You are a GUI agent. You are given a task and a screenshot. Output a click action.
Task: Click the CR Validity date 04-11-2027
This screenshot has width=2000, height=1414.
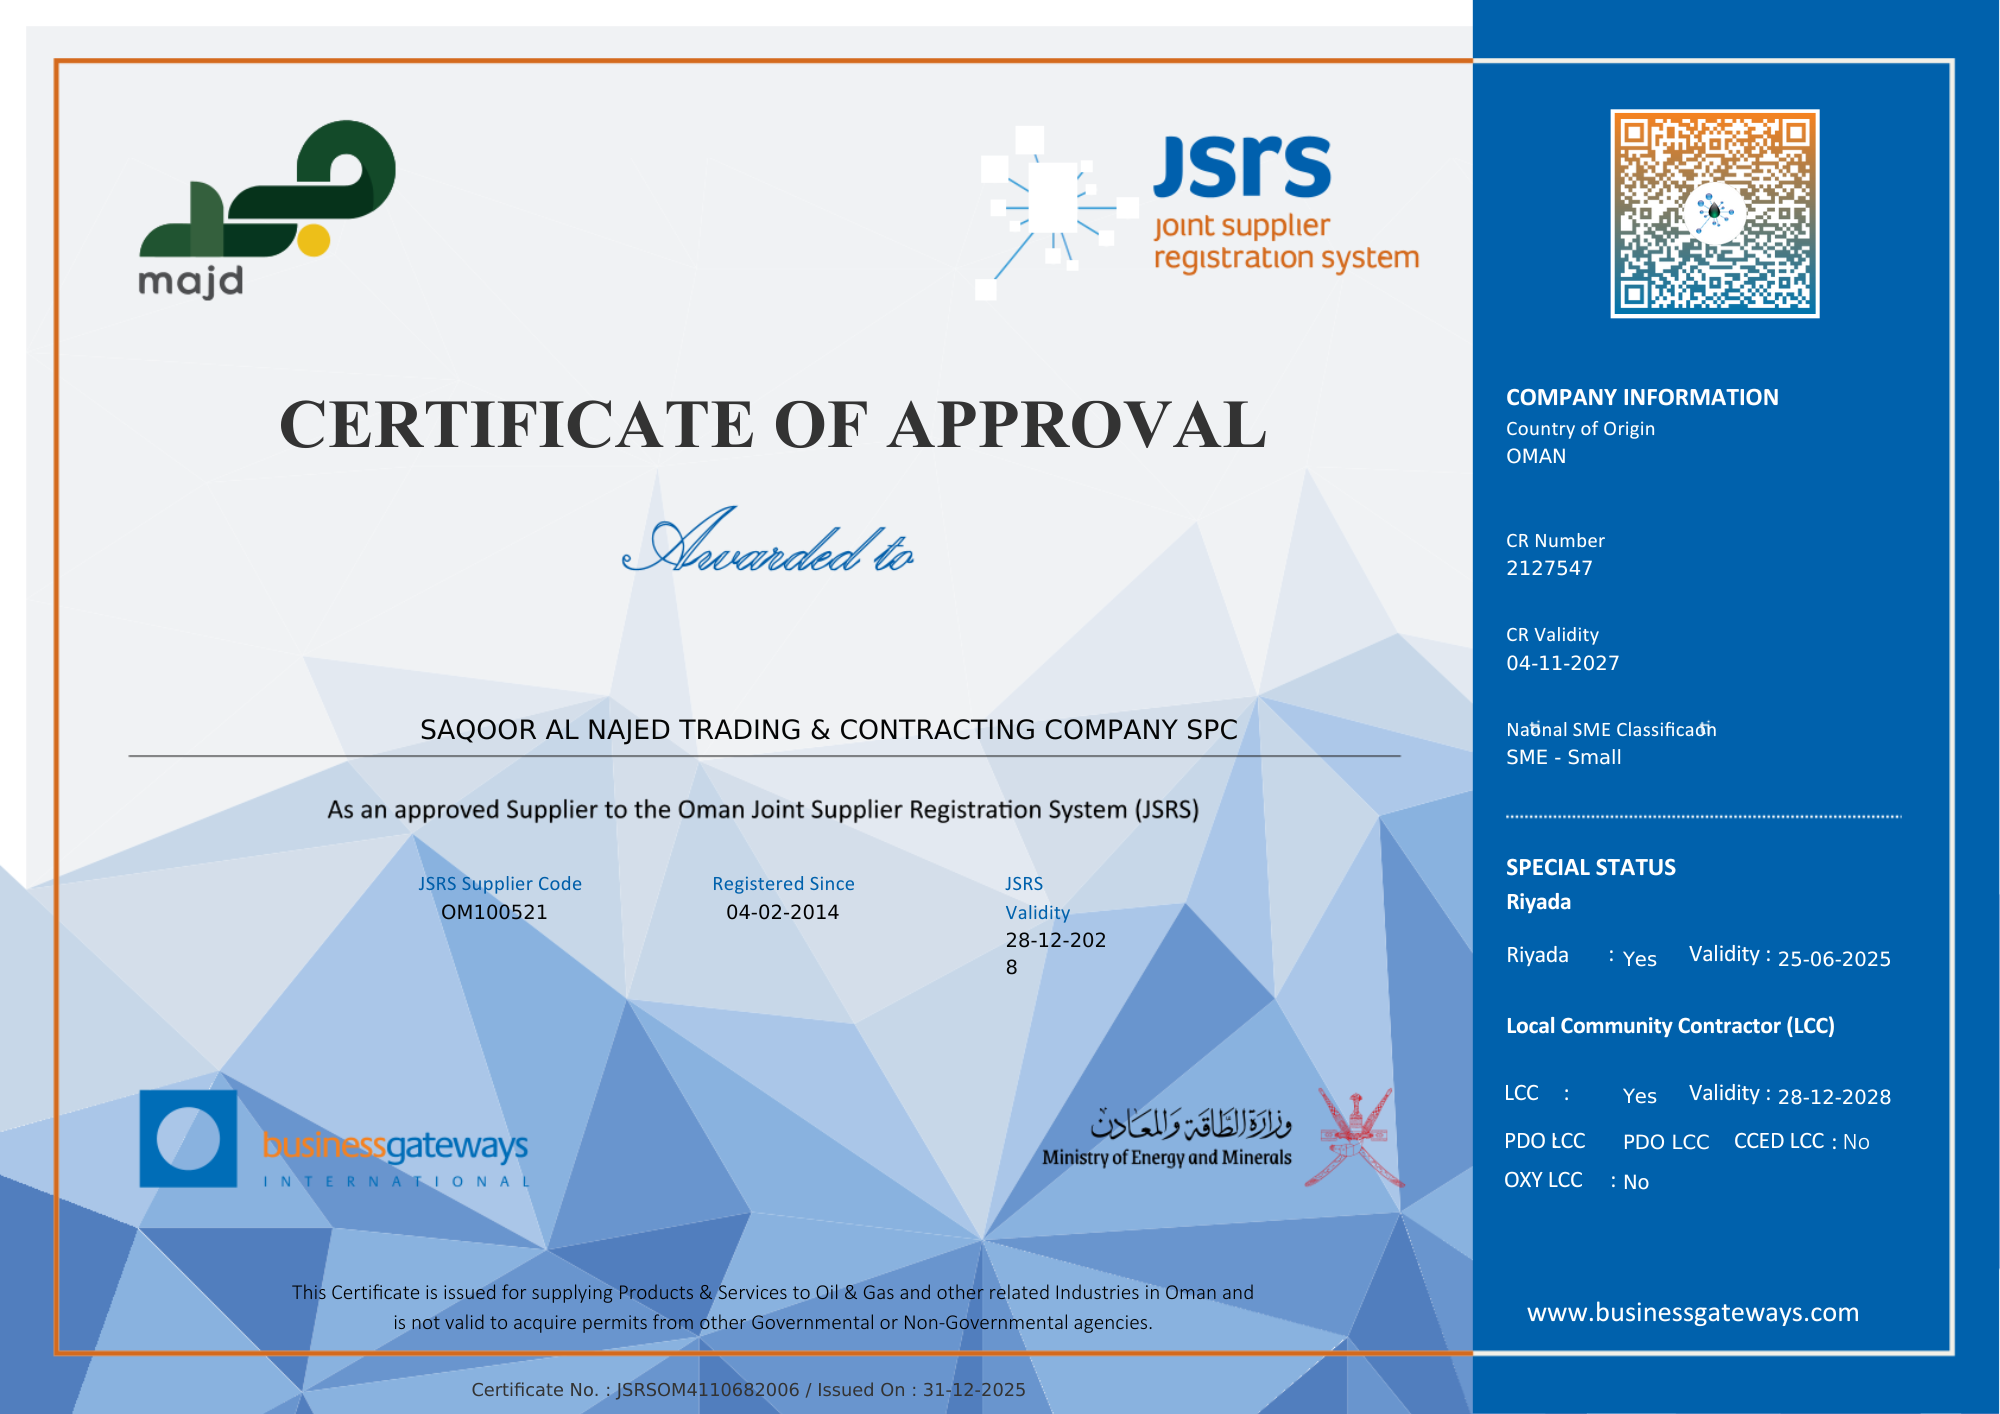(x=1562, y=663)
